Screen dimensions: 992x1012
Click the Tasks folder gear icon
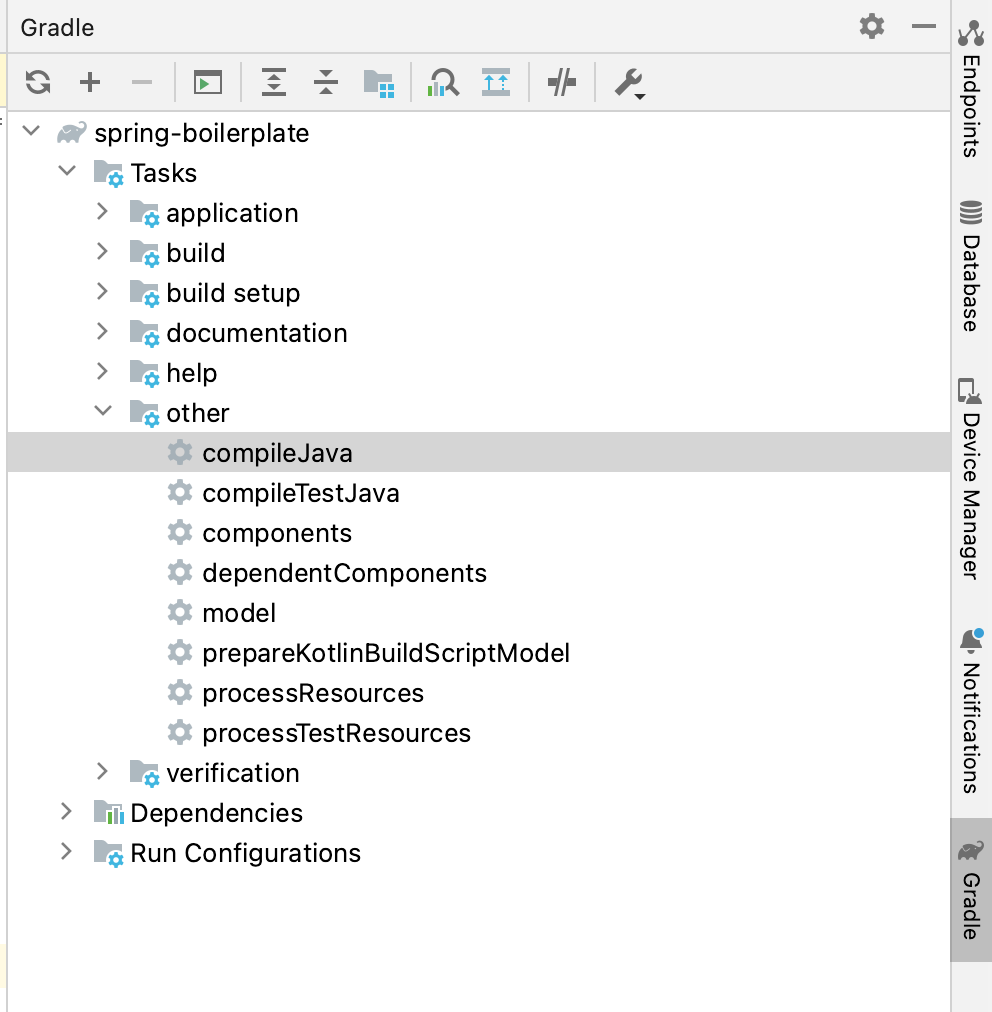tap(108, 173)
